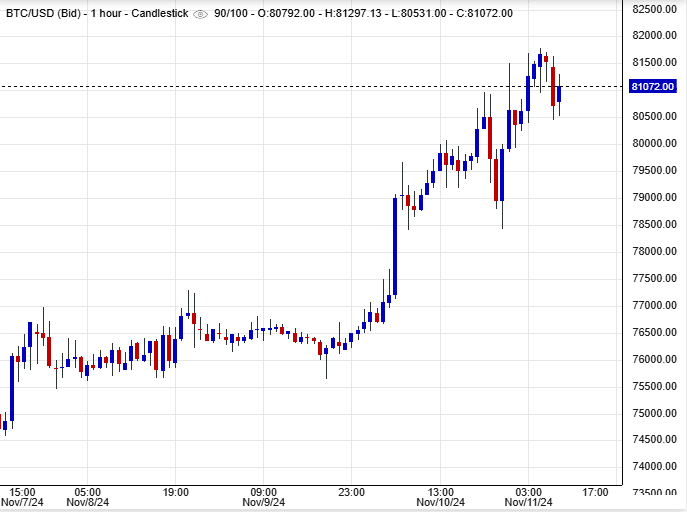Image resolution: width=687 pixels, height=512 pixels.
Task: Click the BTC/USD (Bid) symbol label
Action: pos(45,13)
